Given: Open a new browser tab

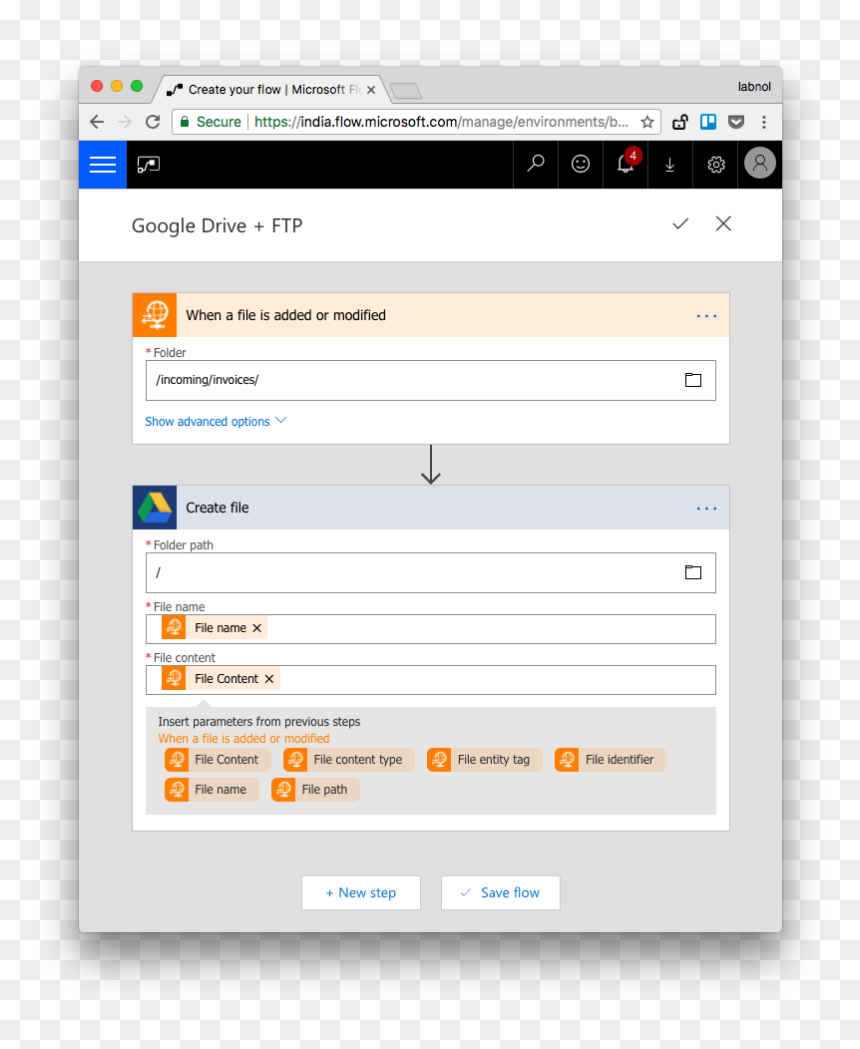Looking at the screenshot, I should [406, 90].
